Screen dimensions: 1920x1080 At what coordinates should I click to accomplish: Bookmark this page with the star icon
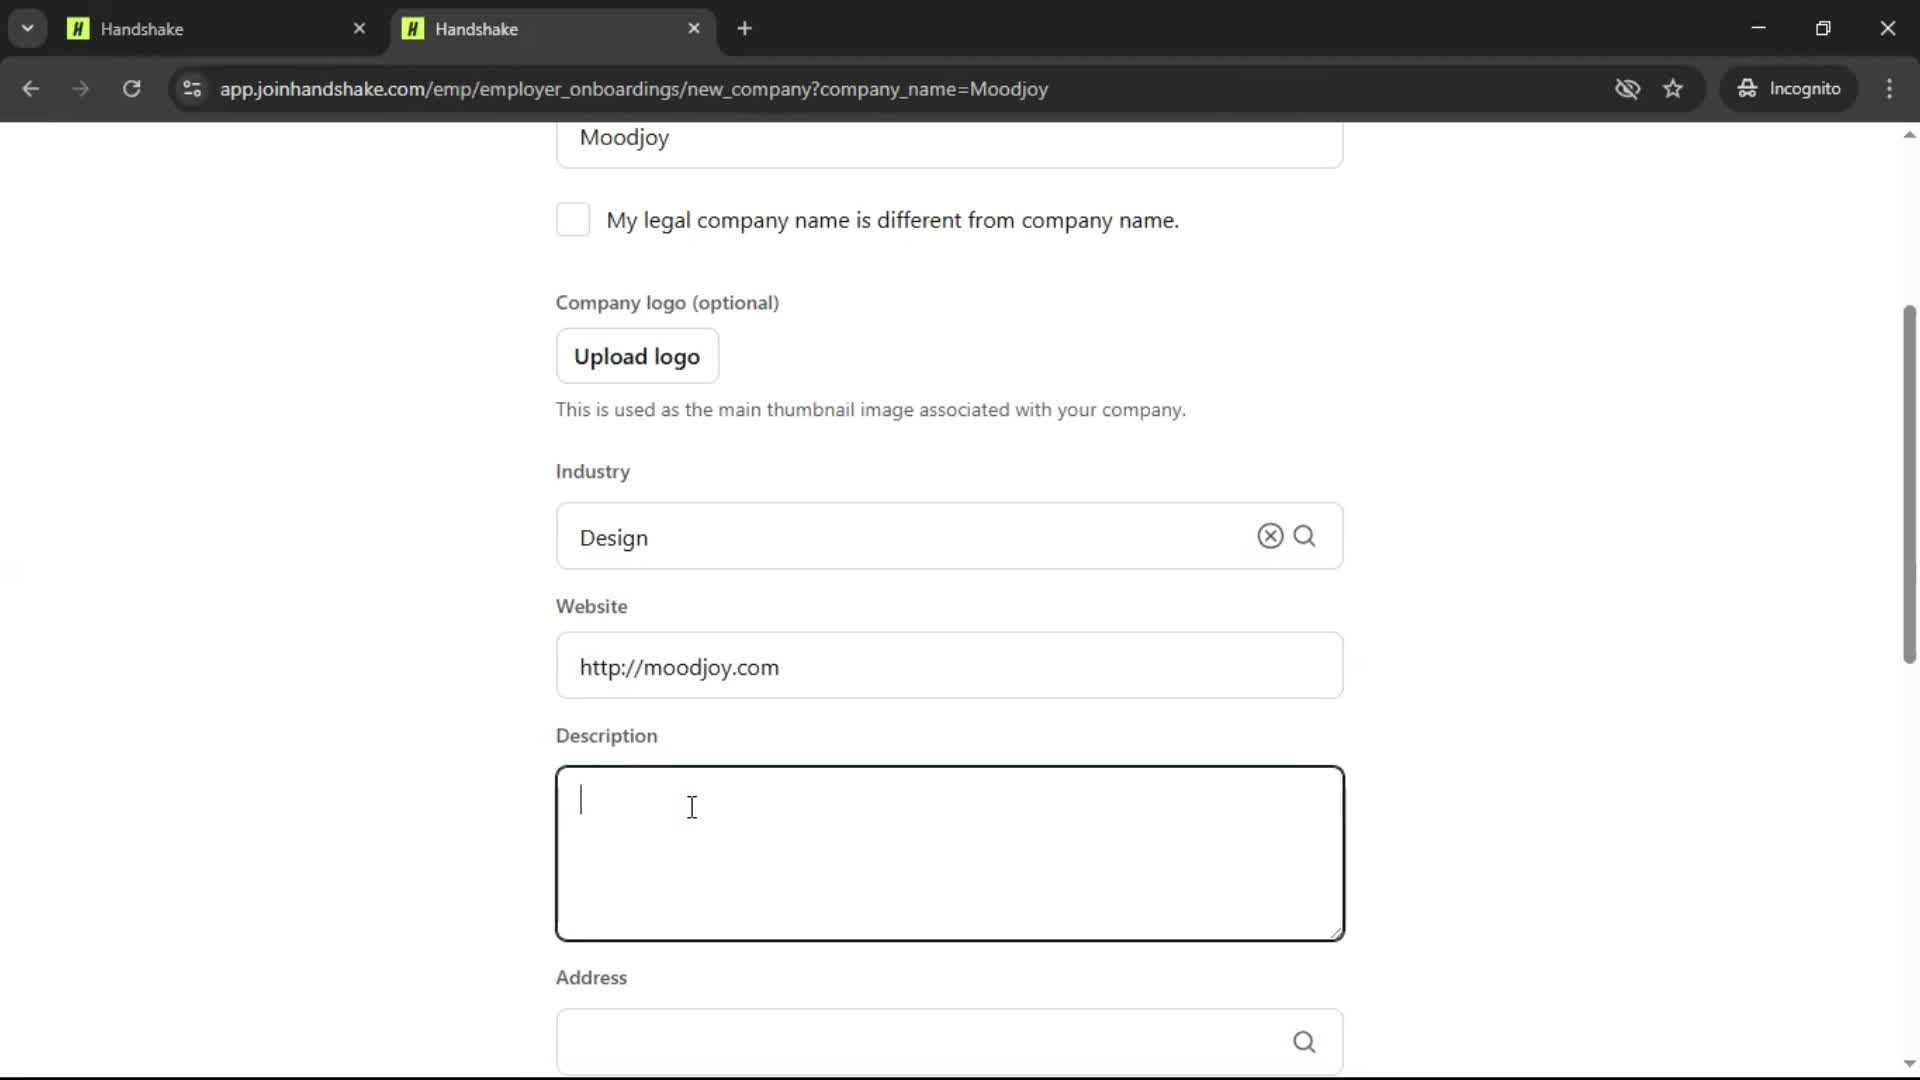[x=1673, y=89]
